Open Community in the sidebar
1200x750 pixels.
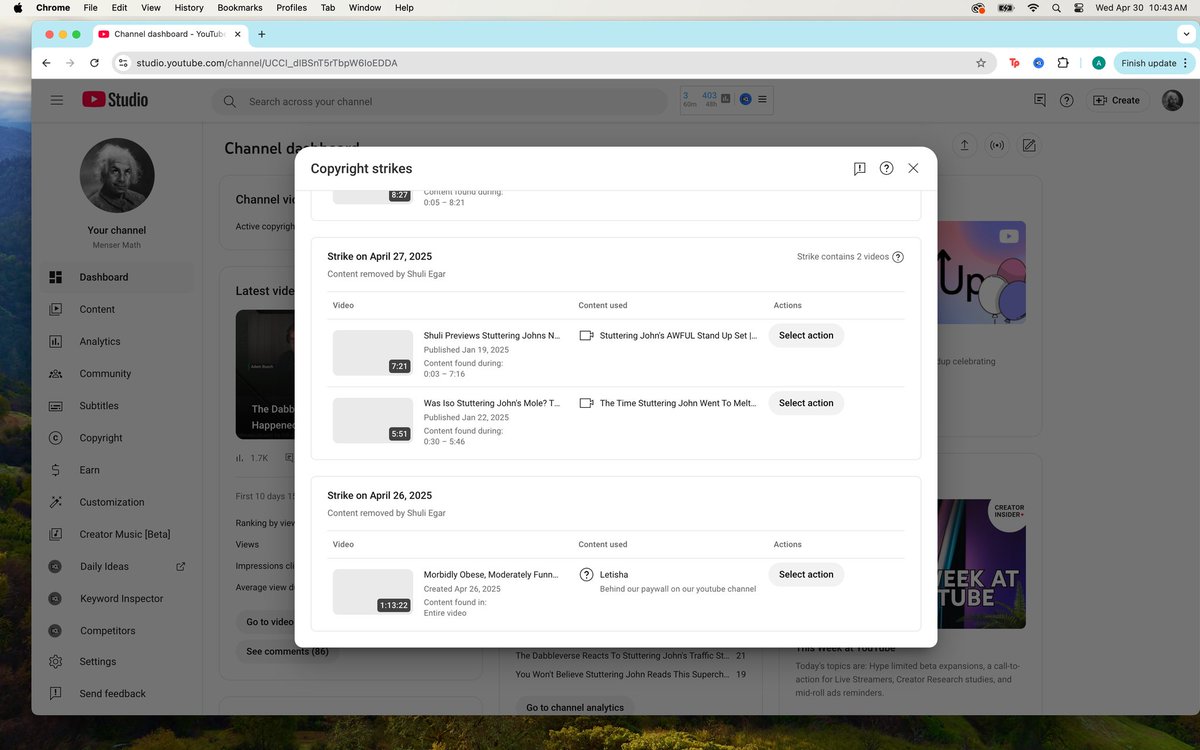point(117,373)
